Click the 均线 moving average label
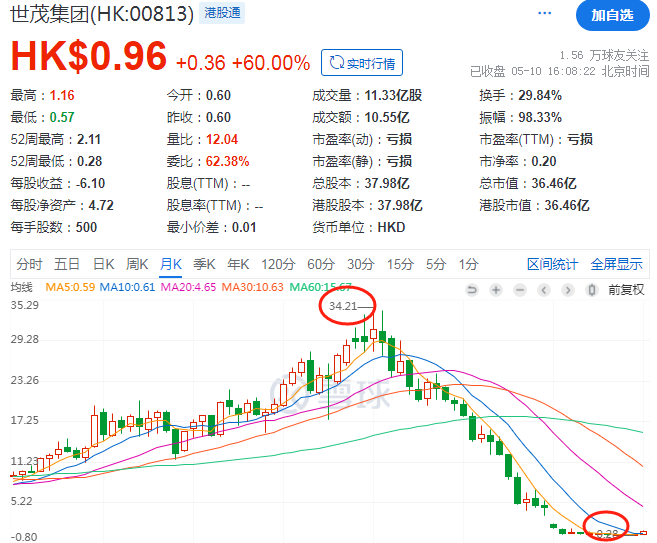This screenshot has width=657, height=543. click(21, 287)
